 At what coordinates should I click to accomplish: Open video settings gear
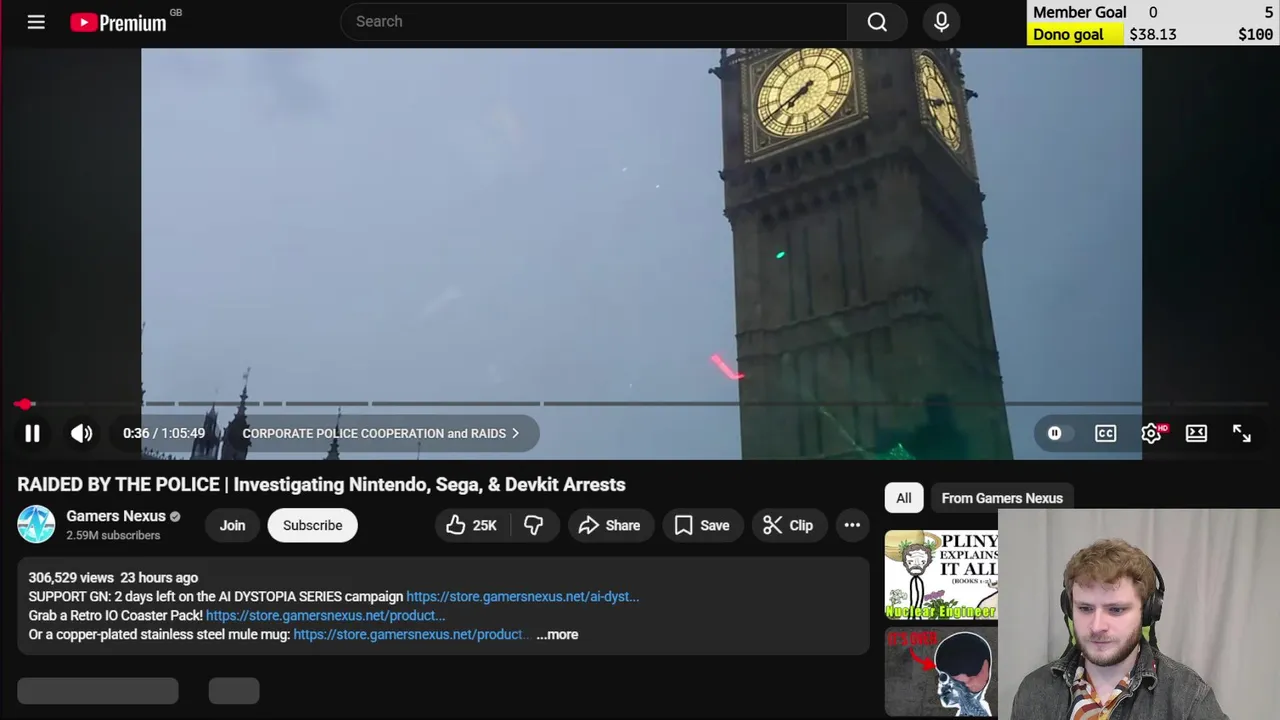tap(1152, 433)
